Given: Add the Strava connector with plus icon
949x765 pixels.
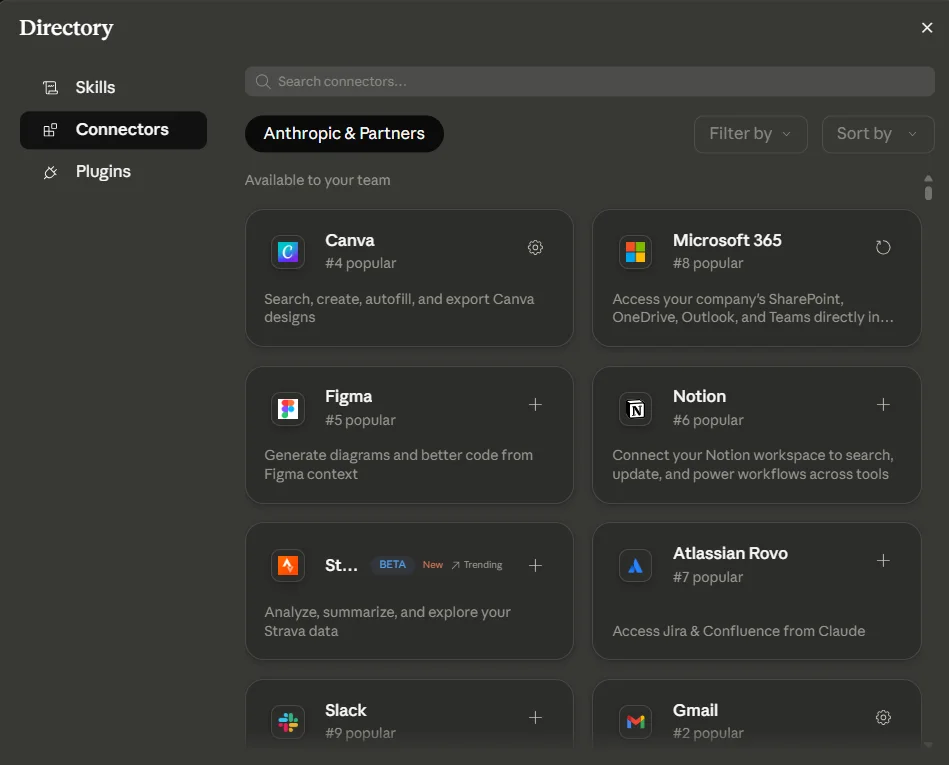Looking at the screenshot, I should pos(535,565).
